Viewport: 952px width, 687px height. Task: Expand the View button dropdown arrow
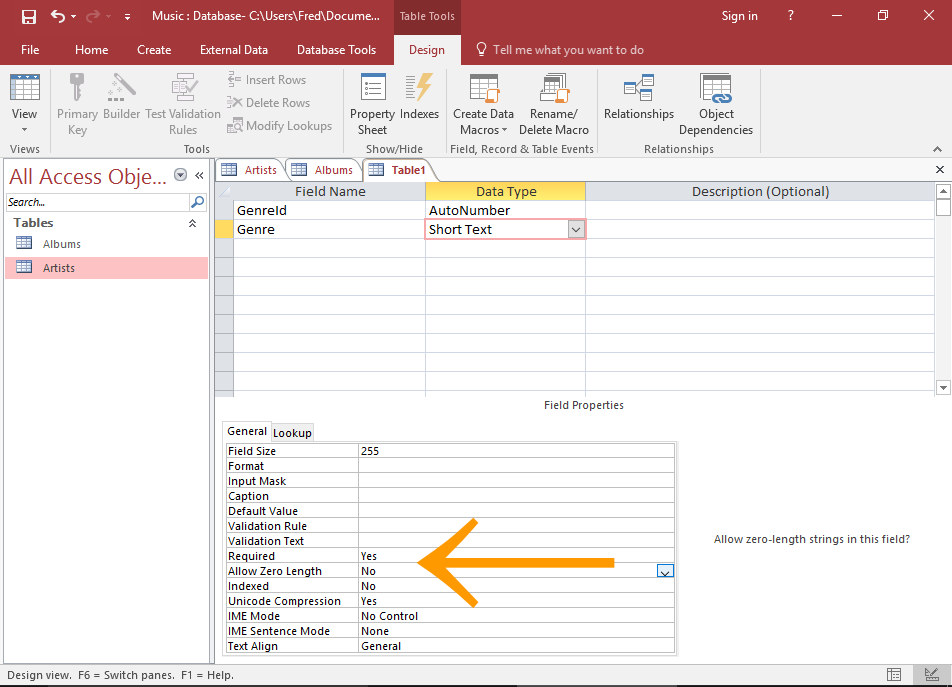coord(24,129)
